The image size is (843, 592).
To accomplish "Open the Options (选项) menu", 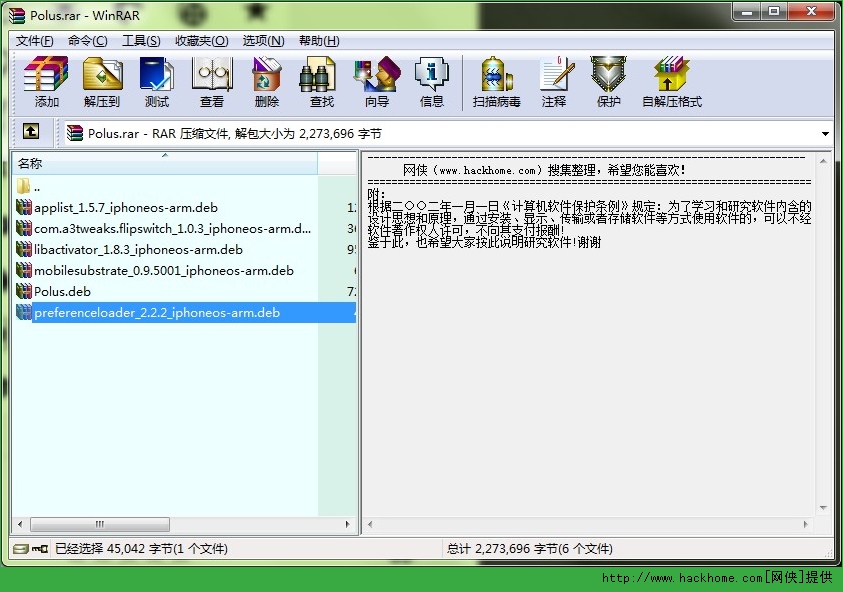I will (x=263, y=41).
